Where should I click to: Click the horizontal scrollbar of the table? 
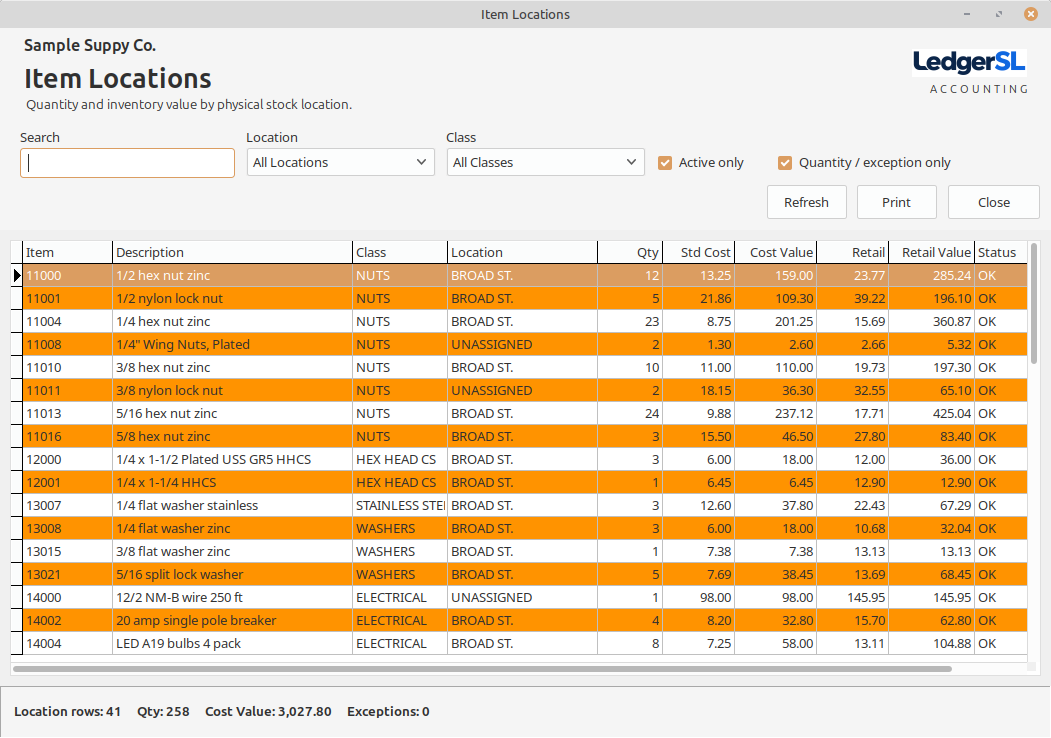483,668
